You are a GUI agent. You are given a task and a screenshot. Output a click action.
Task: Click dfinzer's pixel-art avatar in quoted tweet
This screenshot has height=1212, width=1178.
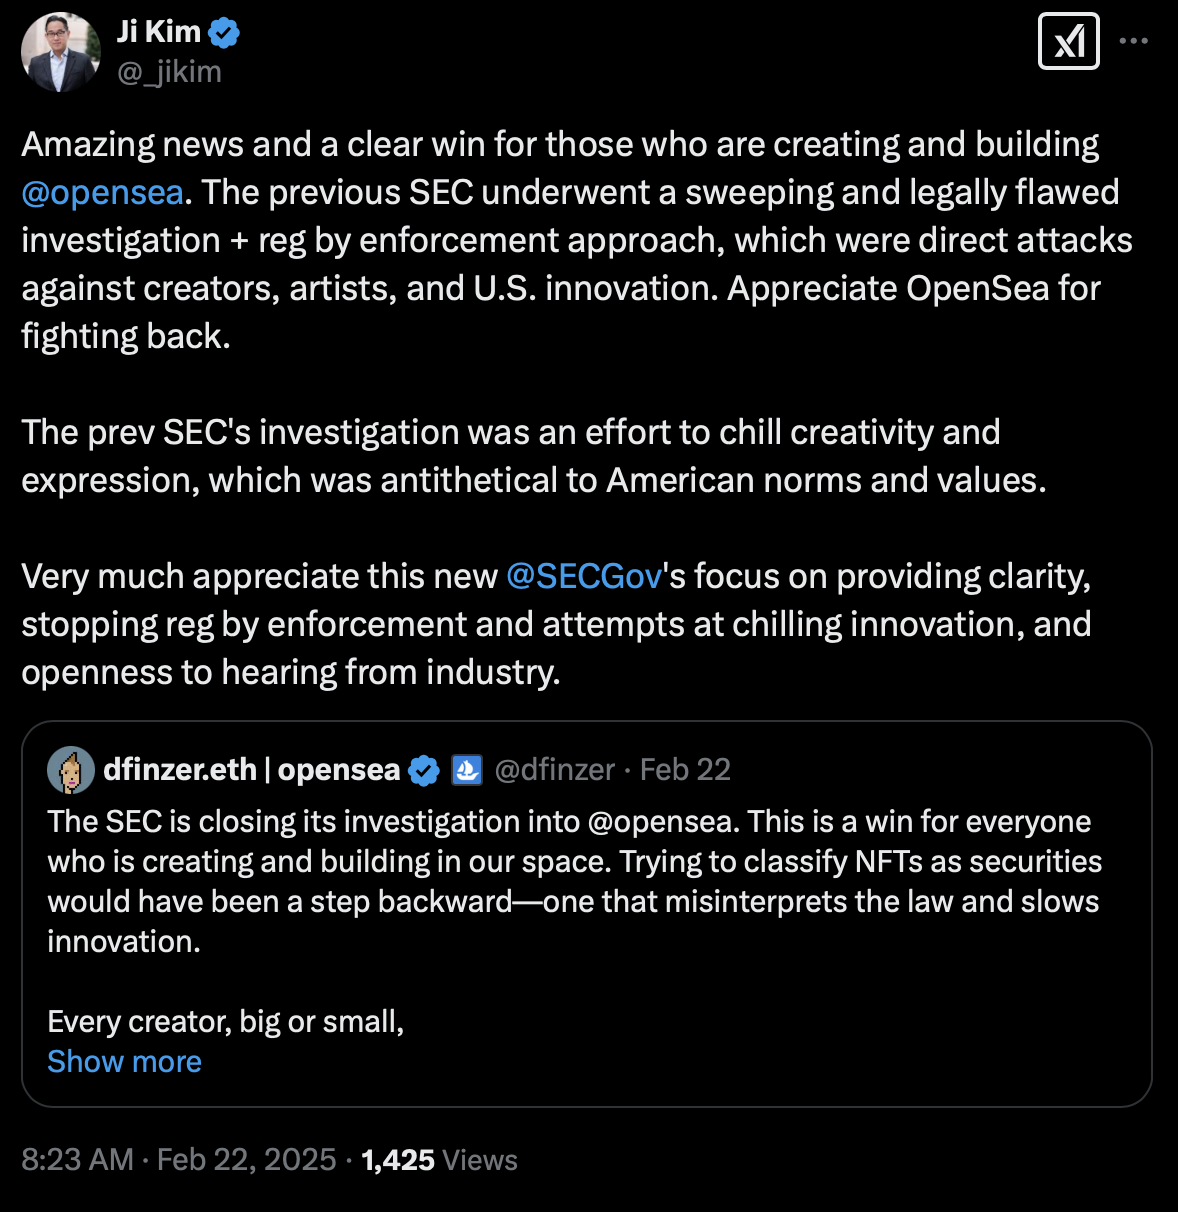pyautogui.click(x=71, y=769)
